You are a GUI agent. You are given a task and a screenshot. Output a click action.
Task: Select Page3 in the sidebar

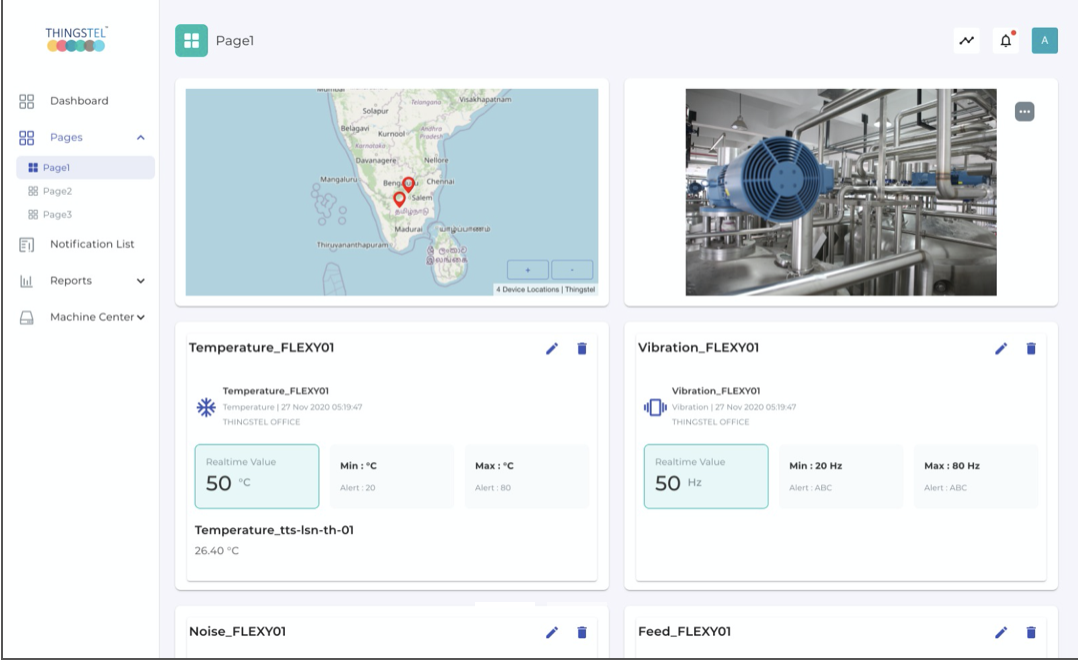click(x=57, y=215)
